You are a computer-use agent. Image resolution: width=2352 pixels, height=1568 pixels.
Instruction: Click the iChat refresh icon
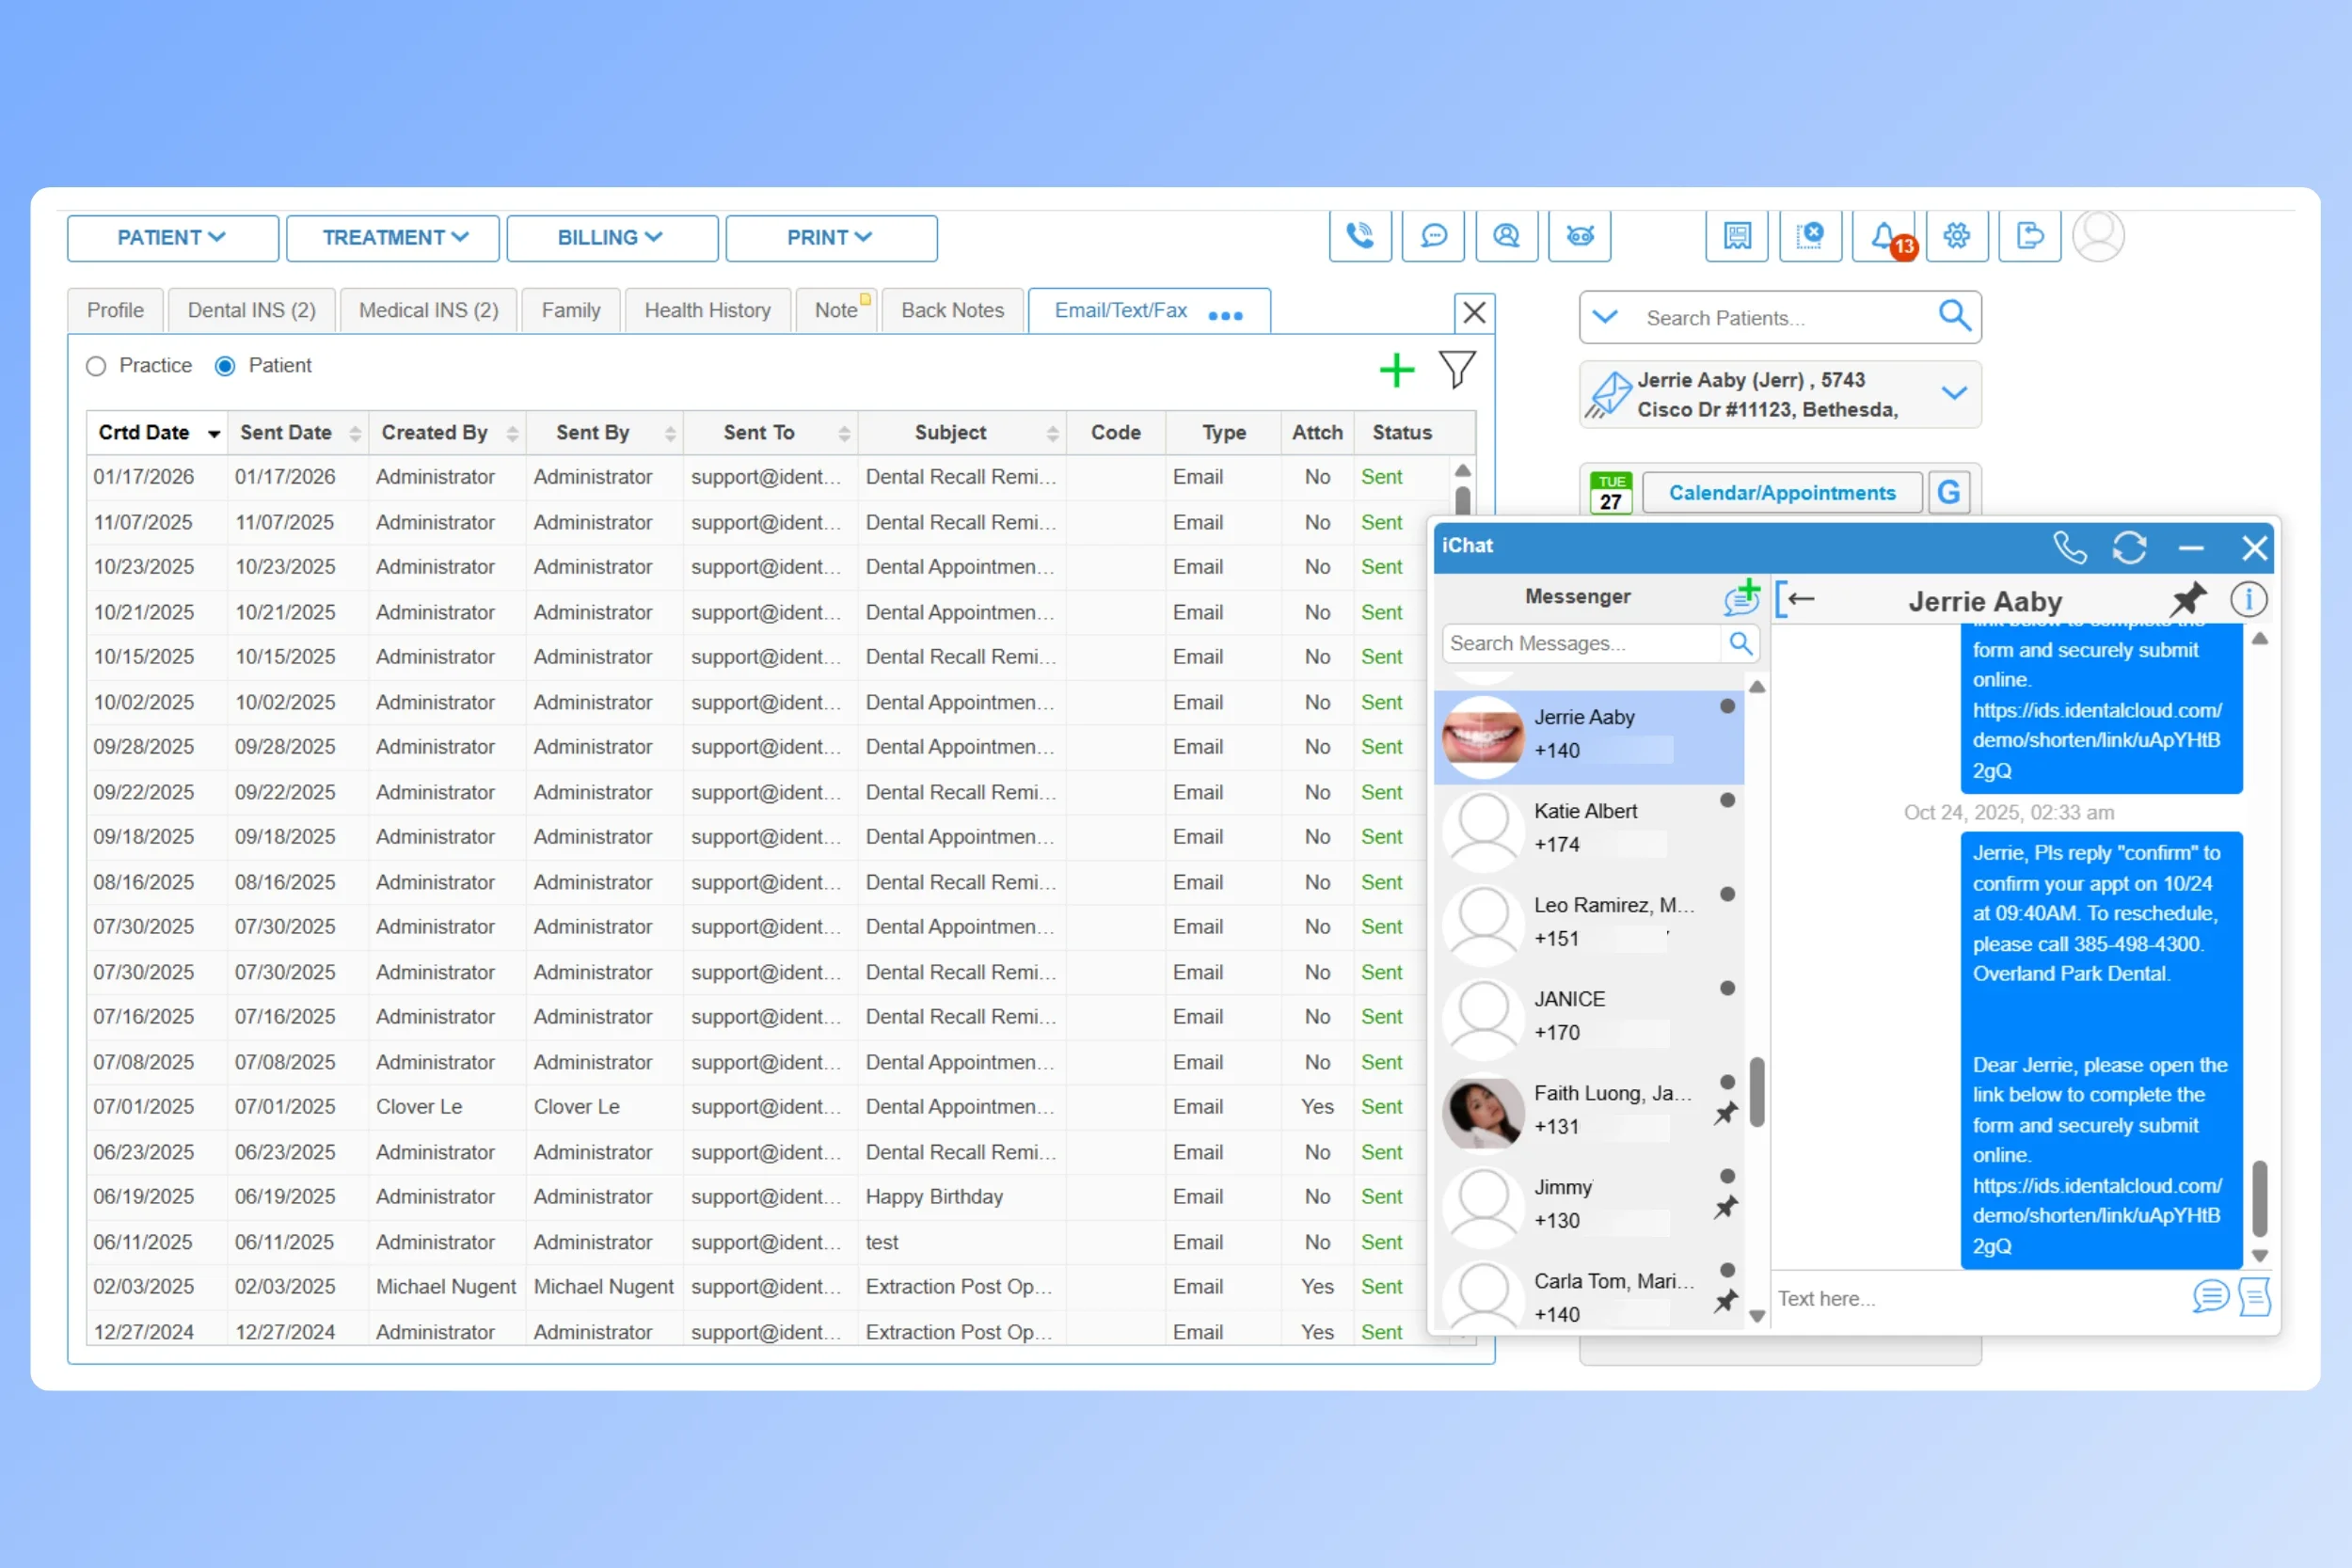(2129, 547)
